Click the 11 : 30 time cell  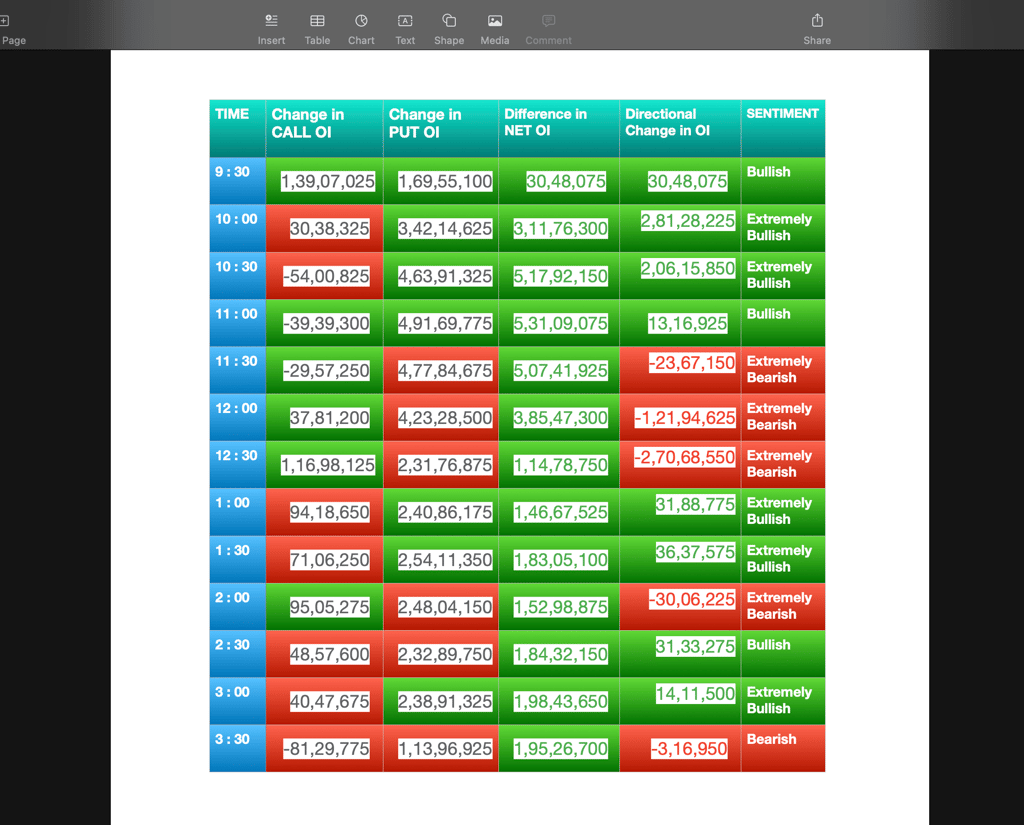(238, 370)
